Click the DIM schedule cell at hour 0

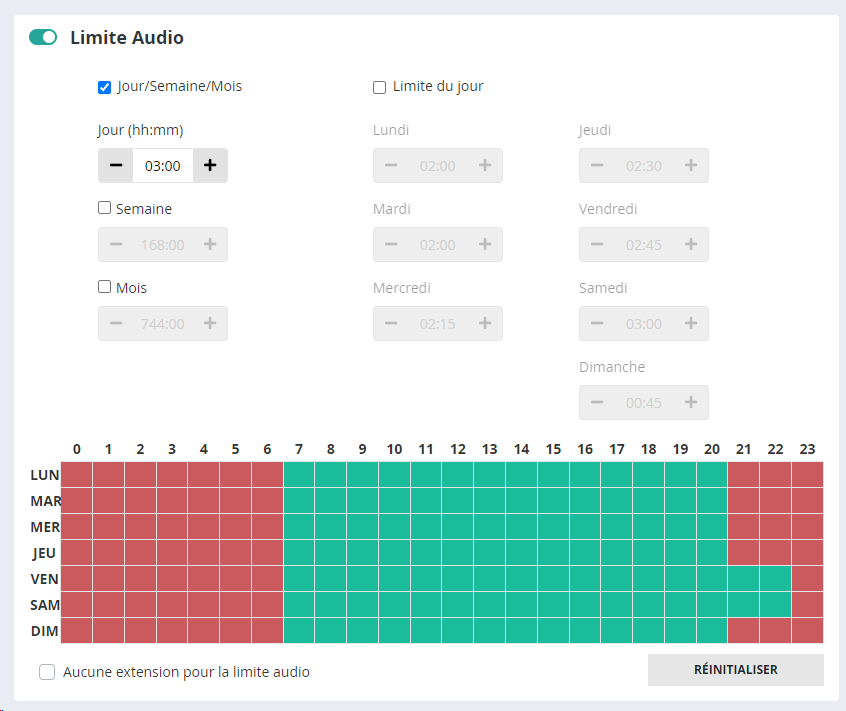pos(77,631)
